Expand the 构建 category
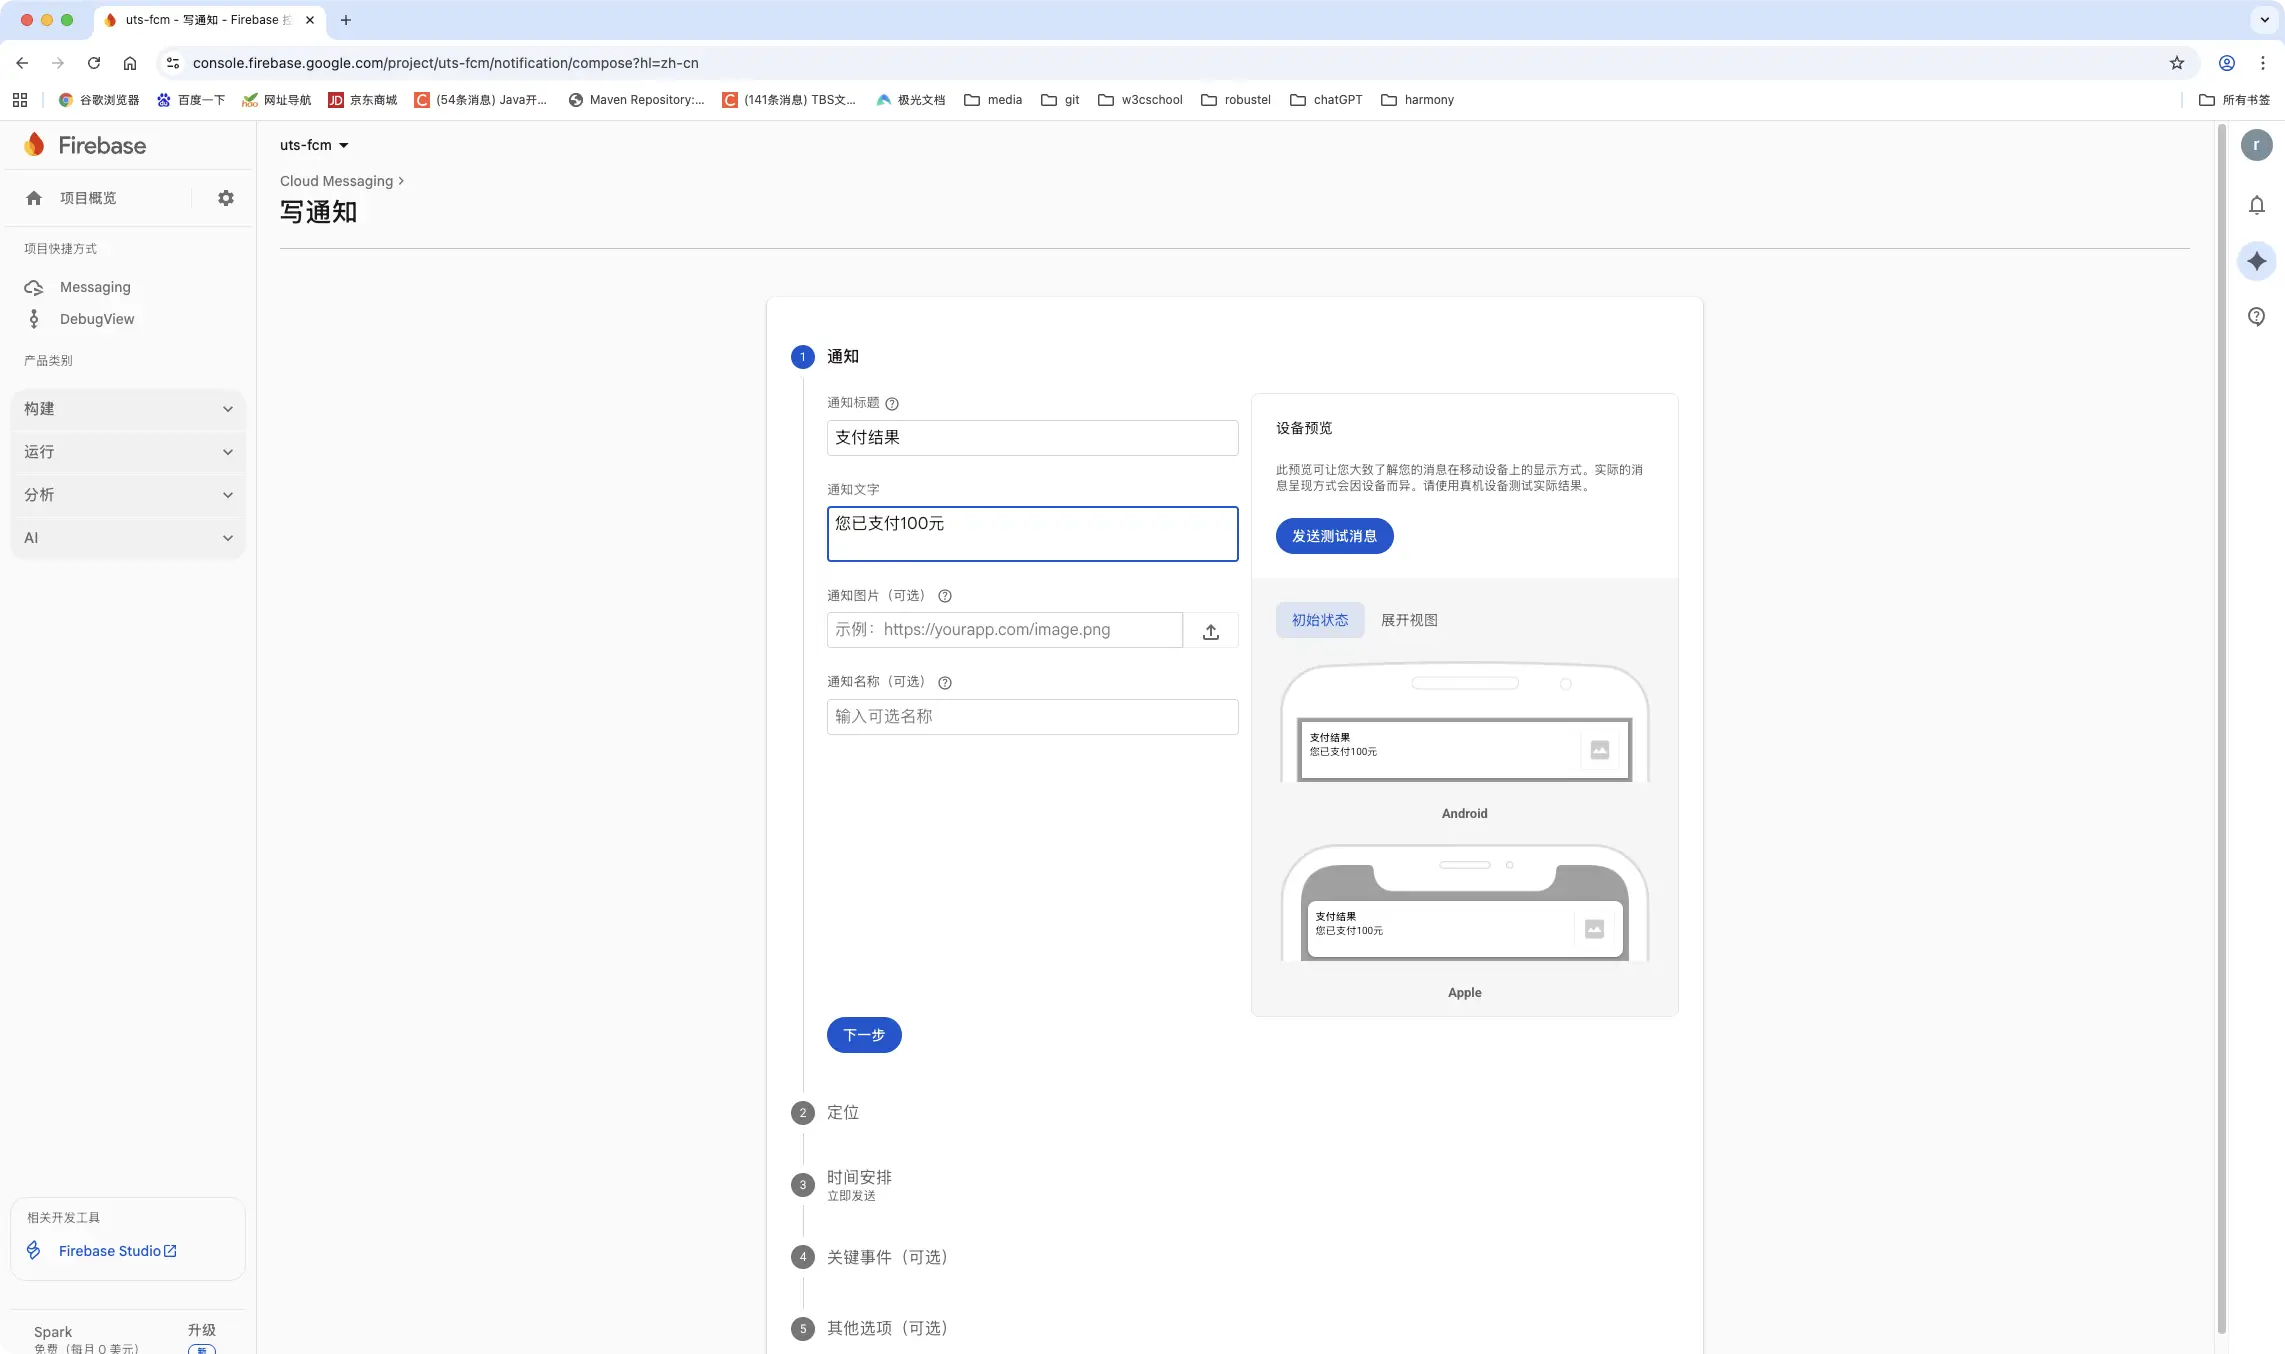Image resolution: width=2285 pixels, height=1354 pixels. (x=128, y=409)
